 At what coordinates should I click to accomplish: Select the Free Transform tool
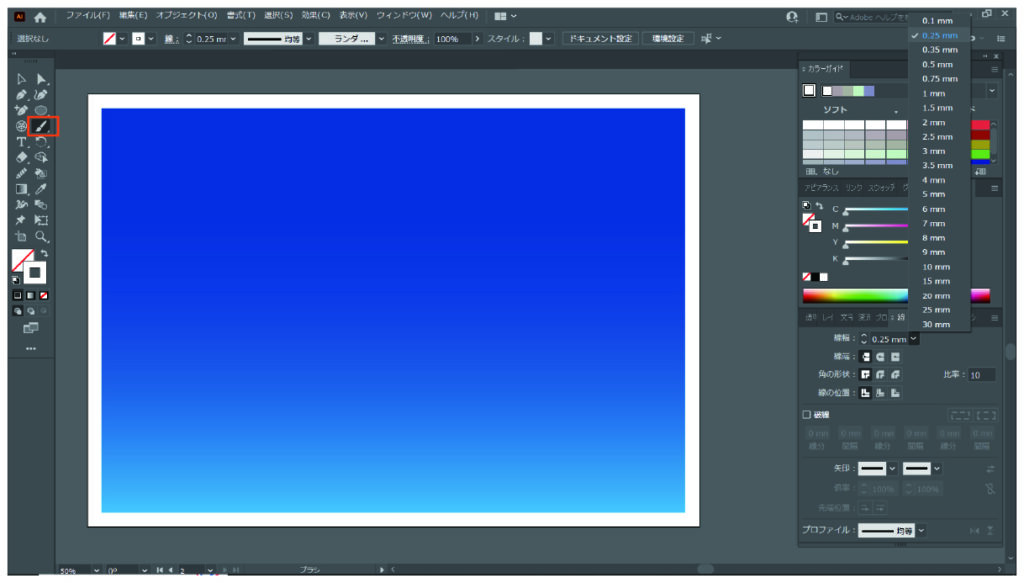(x=41, y=221)
